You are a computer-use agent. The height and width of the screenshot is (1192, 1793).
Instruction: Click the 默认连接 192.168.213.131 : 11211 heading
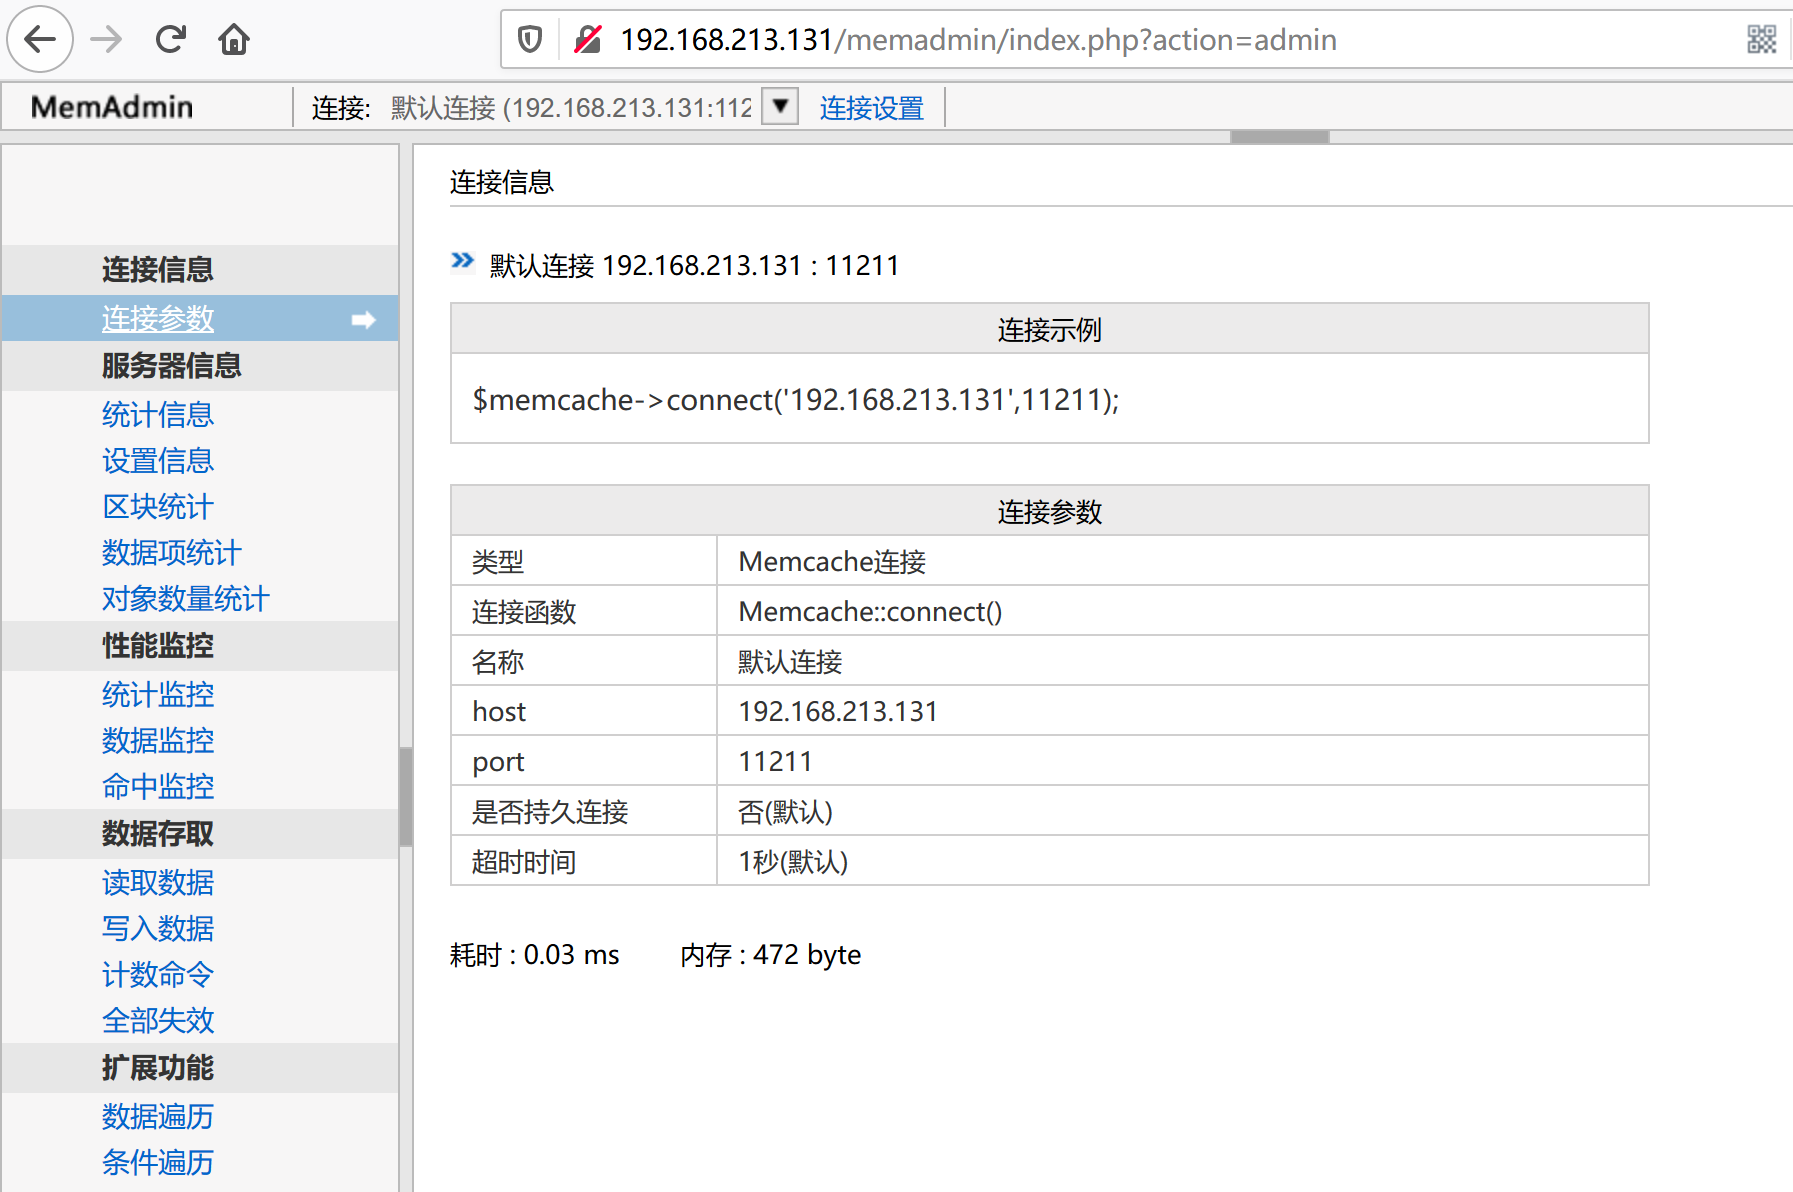[x=694, y=266]
